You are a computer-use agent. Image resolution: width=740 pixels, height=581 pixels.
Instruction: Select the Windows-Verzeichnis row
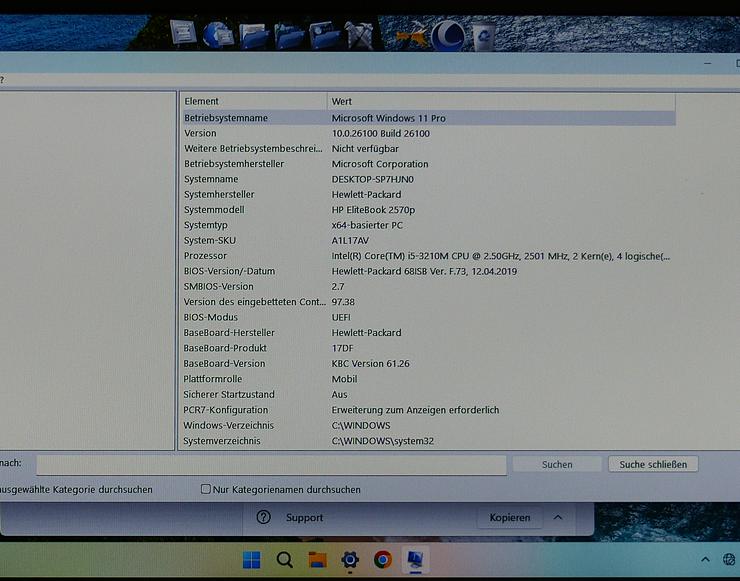click(228, 425)
